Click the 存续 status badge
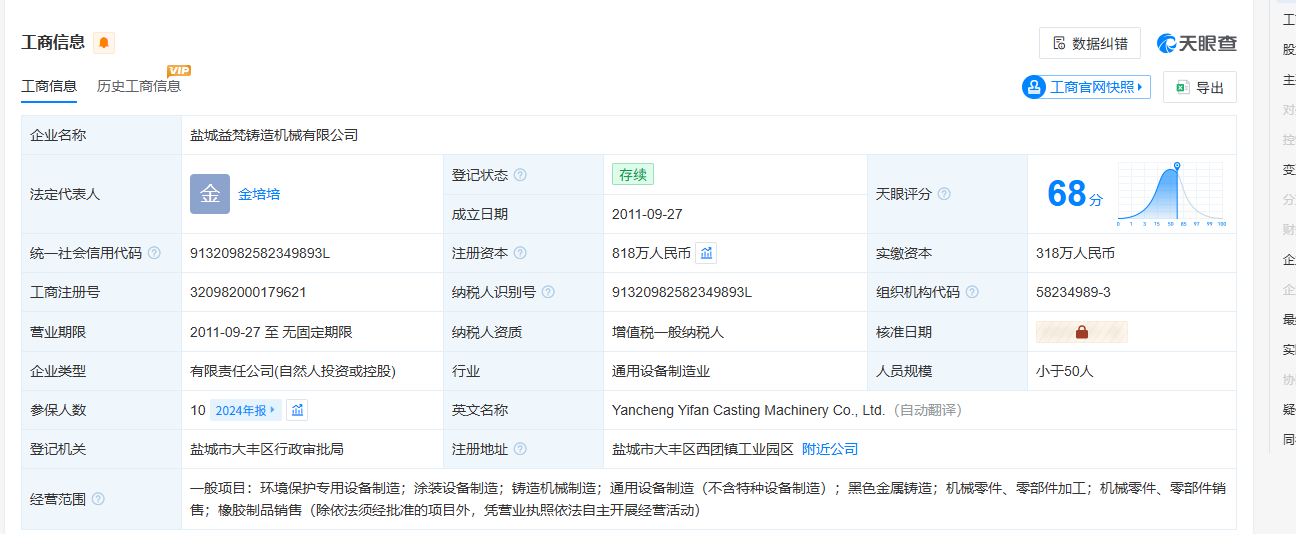This screenshot has height=534, width=1296. [x=633, y=174]
